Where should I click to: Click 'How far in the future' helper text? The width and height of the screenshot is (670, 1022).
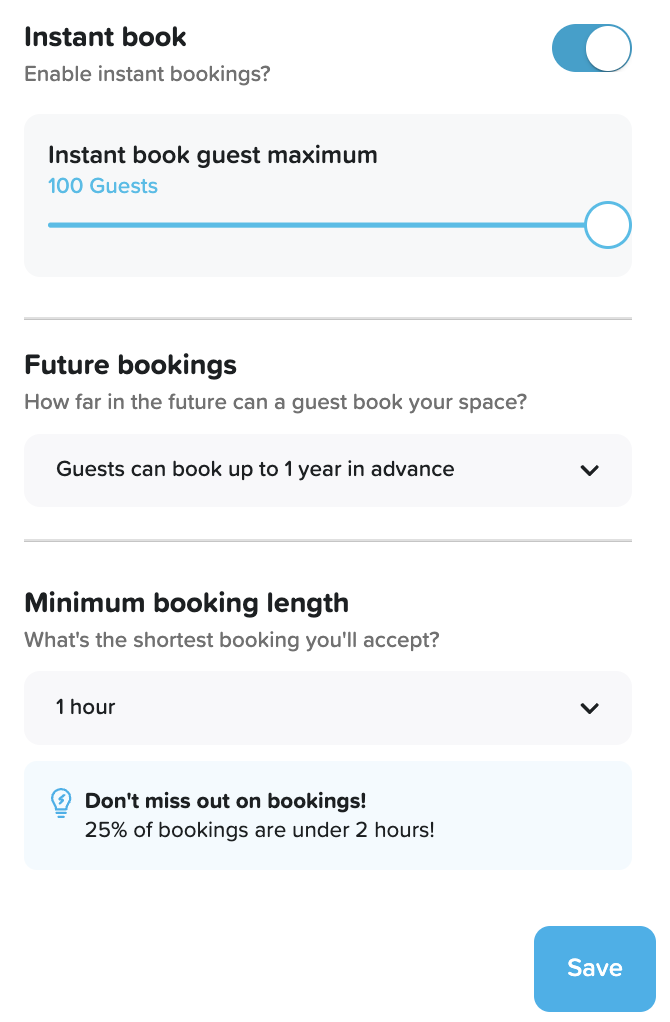[x=275, y=403]
